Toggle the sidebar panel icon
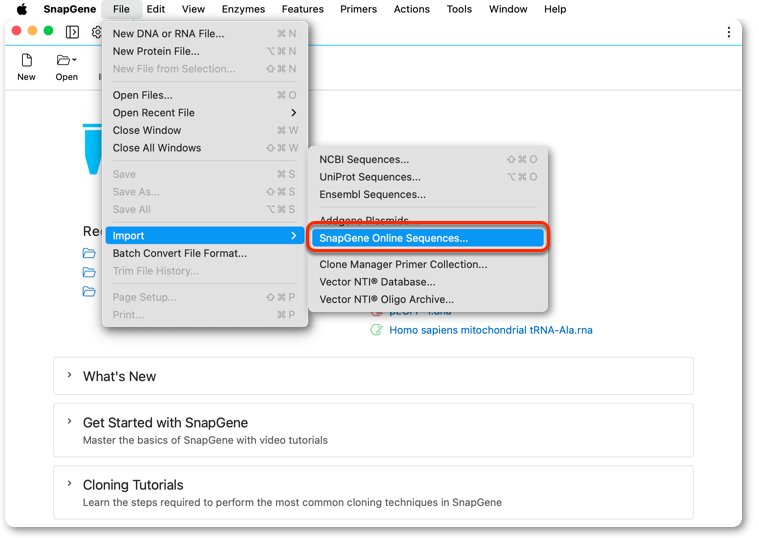Screen dimensions: 759x538 [x=72, y=32]
